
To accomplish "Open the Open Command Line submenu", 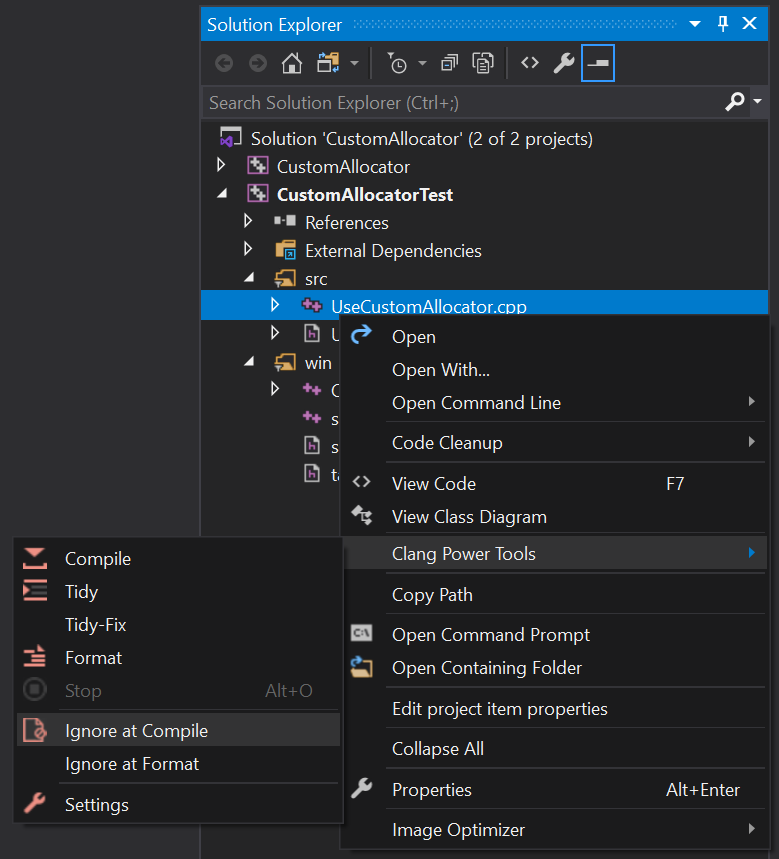I will (553, 403).
